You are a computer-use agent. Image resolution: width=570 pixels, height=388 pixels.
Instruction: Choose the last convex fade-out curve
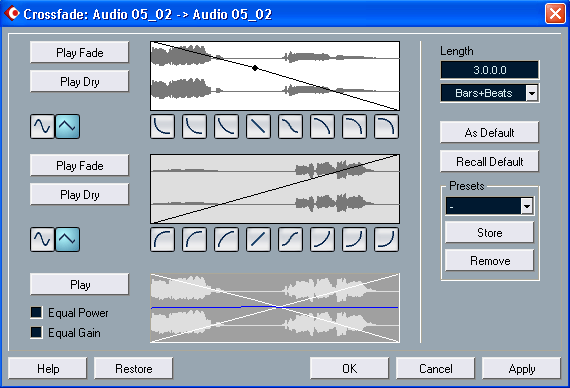click(x=386, y=127)
